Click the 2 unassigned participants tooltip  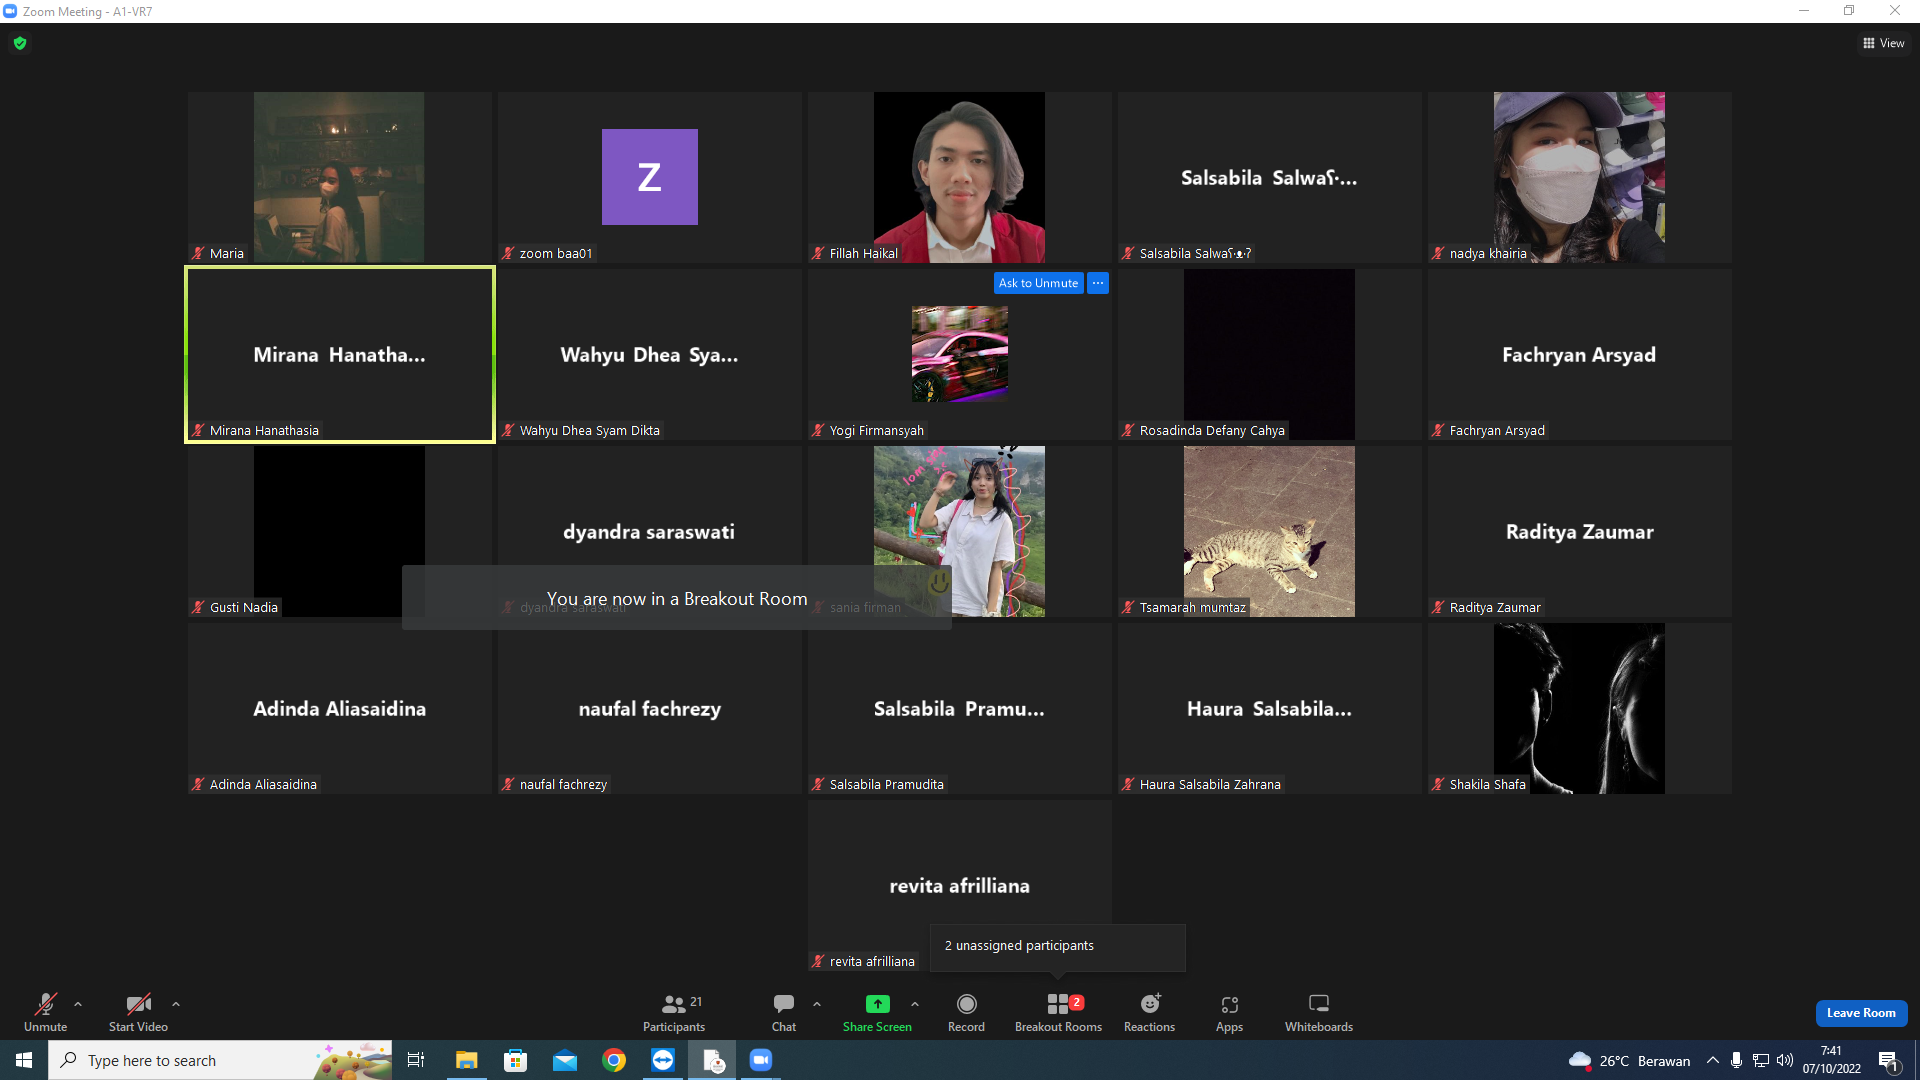pyautogui.click(x=1057, y=946)
